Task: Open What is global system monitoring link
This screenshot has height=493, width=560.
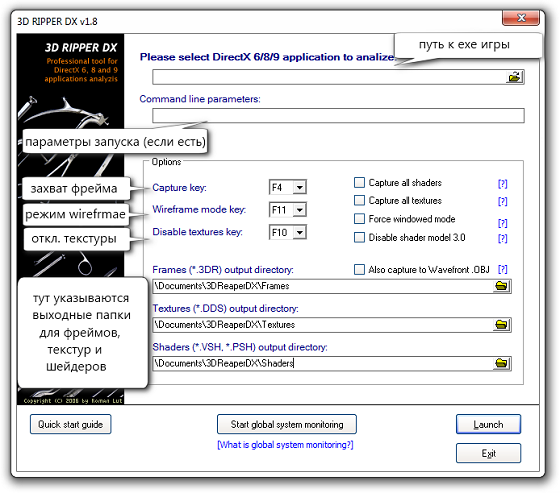Action: tap(285, 445)
